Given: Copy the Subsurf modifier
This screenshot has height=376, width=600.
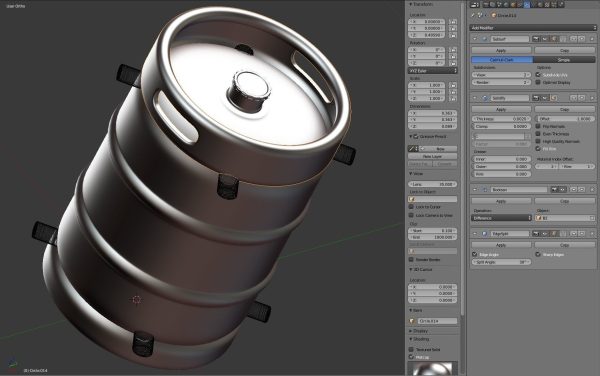Looking at the screenshot, I should 565,50.
